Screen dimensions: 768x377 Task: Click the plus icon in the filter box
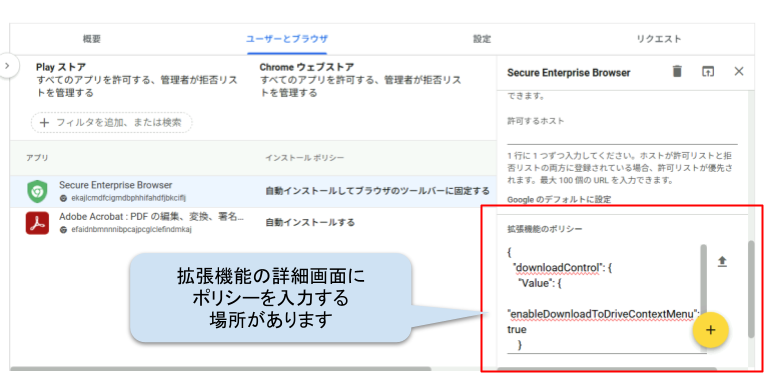pyautogui.click(x=44, y=122)
